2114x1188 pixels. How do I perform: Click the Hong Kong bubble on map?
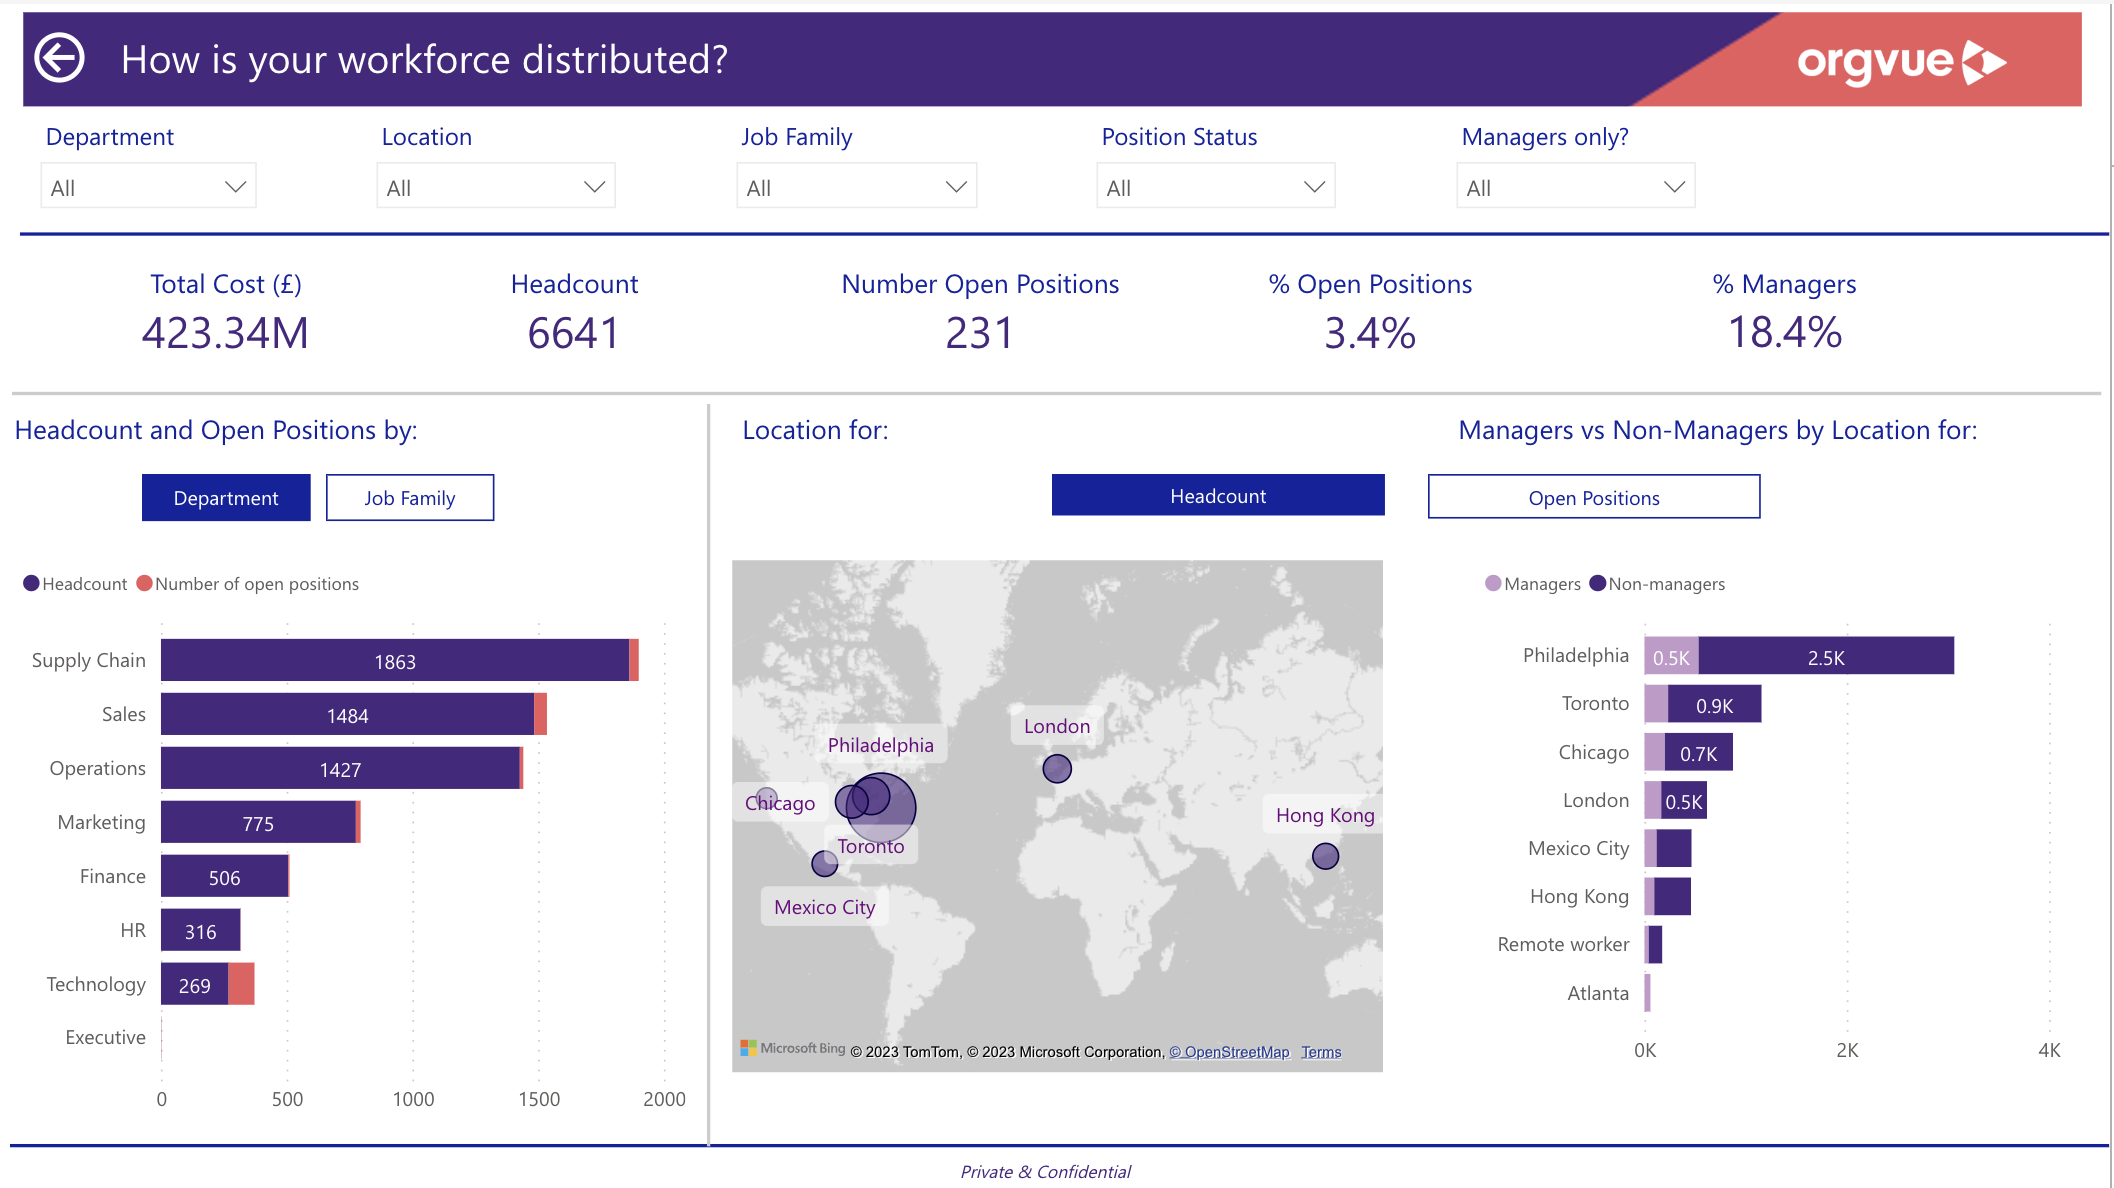(x=1325, y=856)
